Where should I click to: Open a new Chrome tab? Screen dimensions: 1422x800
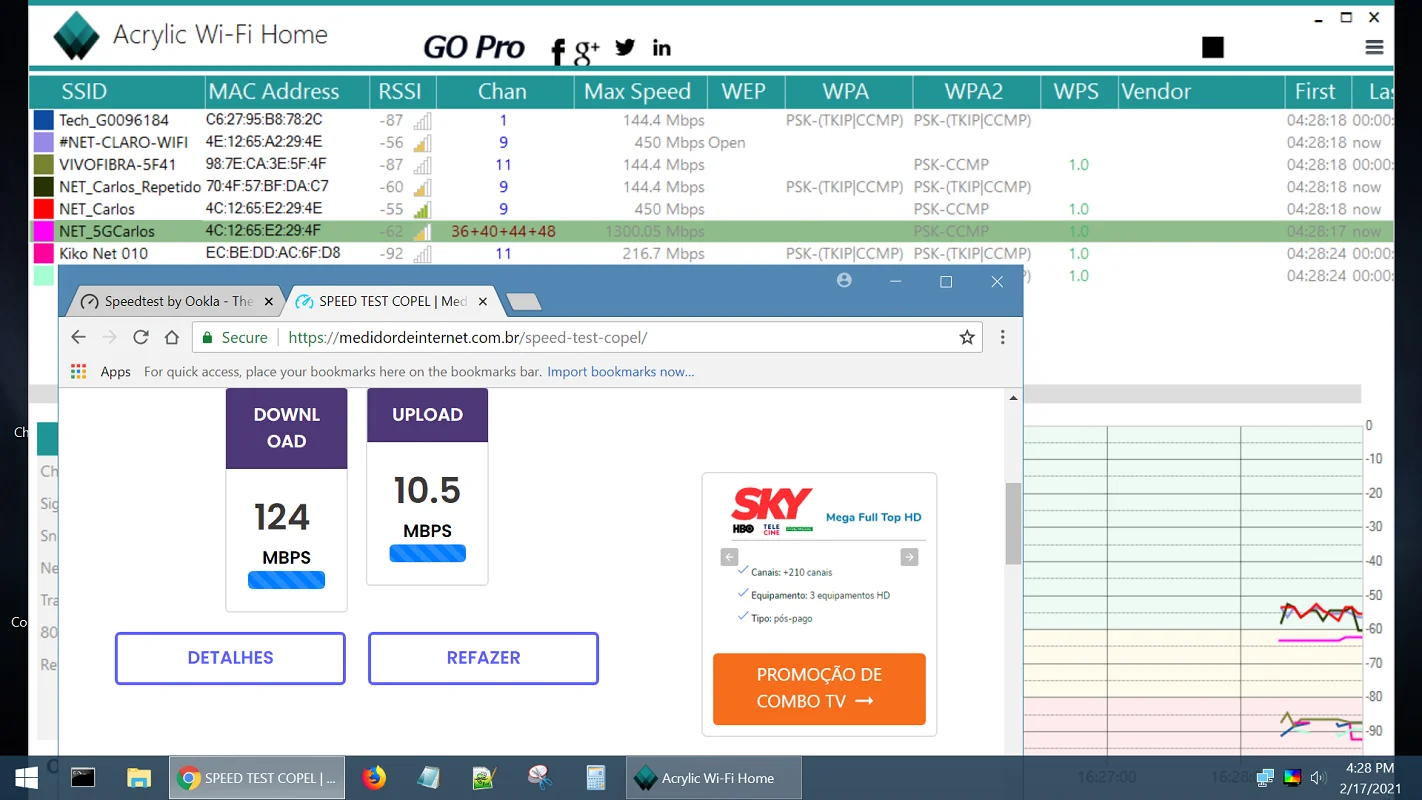pyautogui.click(x=524, y=302)
